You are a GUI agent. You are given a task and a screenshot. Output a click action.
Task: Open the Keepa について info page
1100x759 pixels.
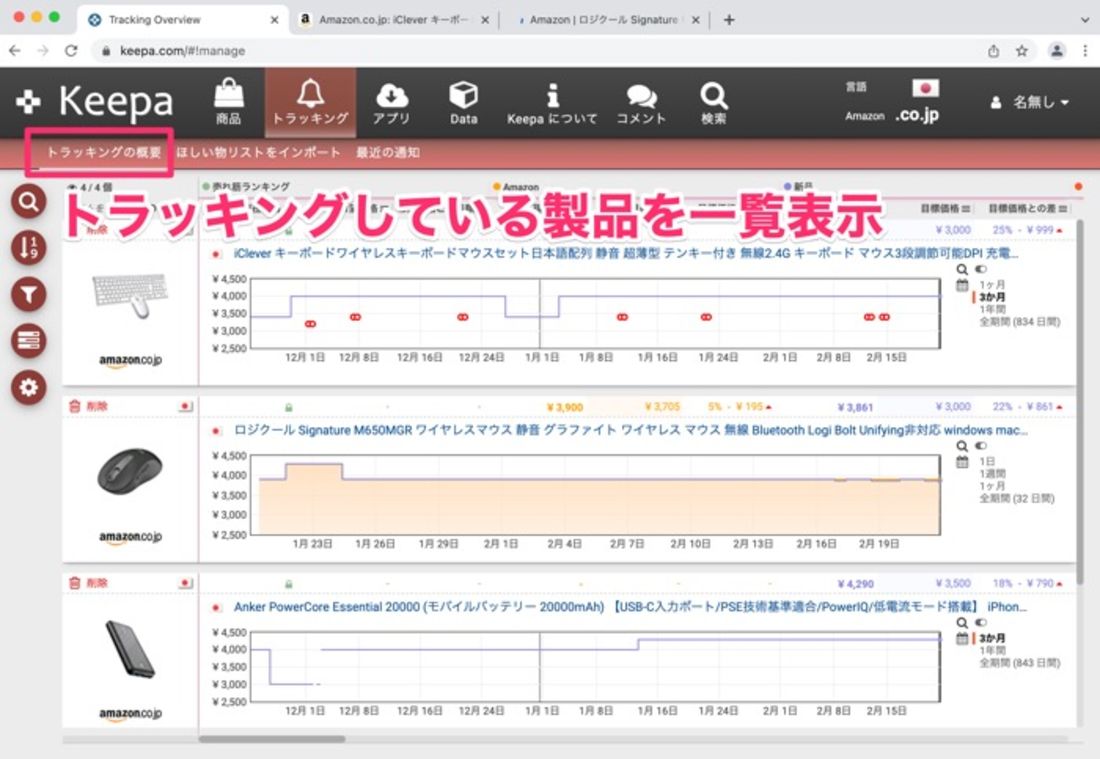[552, 102]
